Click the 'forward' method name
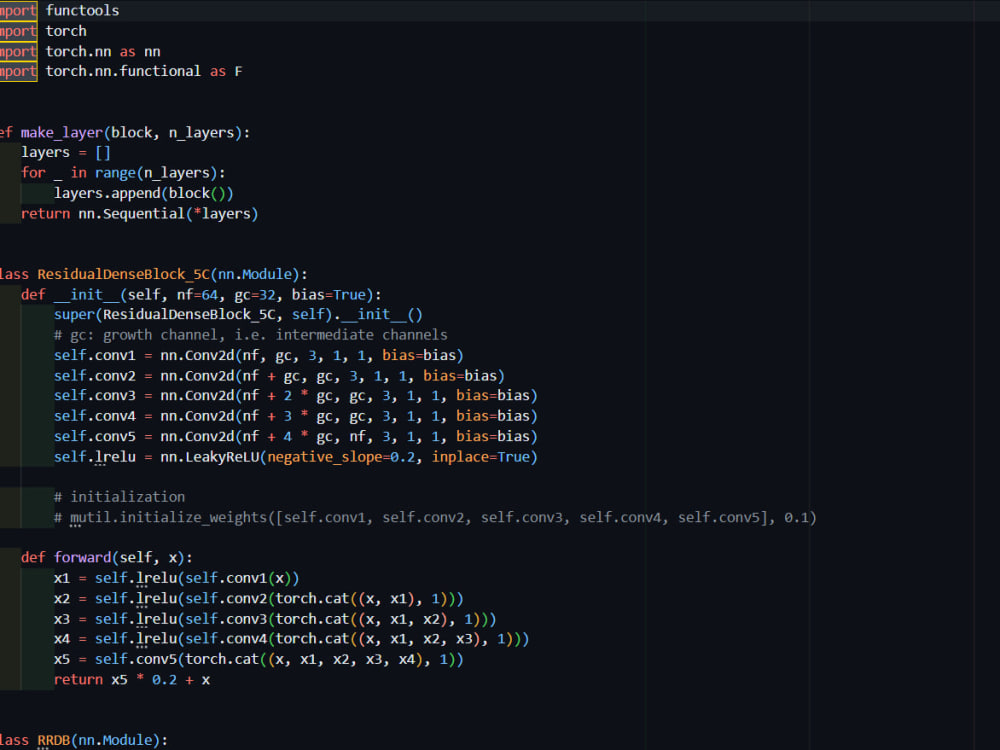The width and height of the screenshot is (1000, 750). point(82,557)
